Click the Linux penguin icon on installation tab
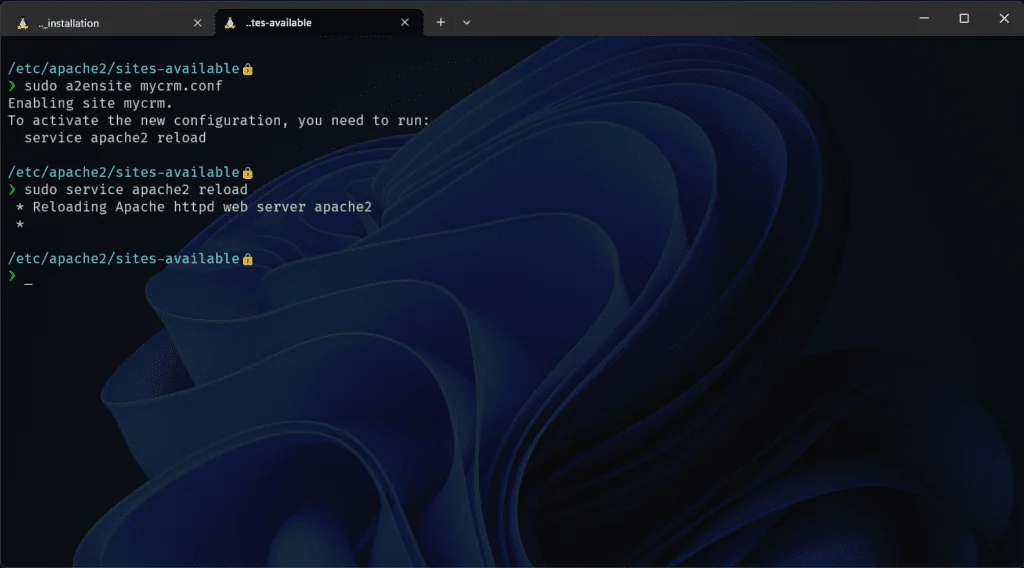The width and height of the screenshot is (1024, 568). pyautogui.click(x=23, y=23)
